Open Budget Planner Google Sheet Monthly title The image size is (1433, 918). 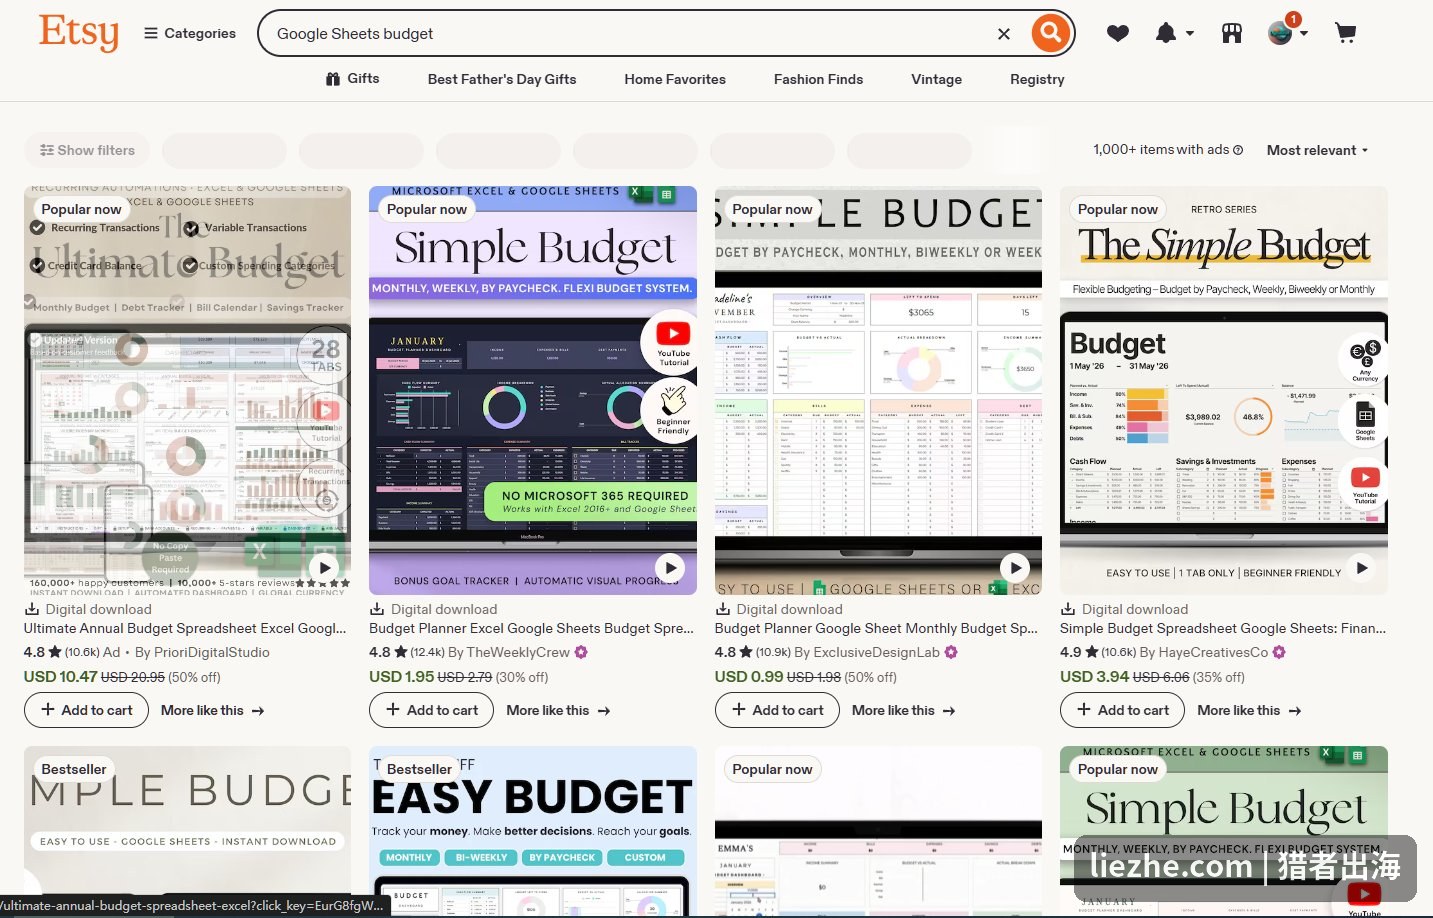click(x=876, y=628)
